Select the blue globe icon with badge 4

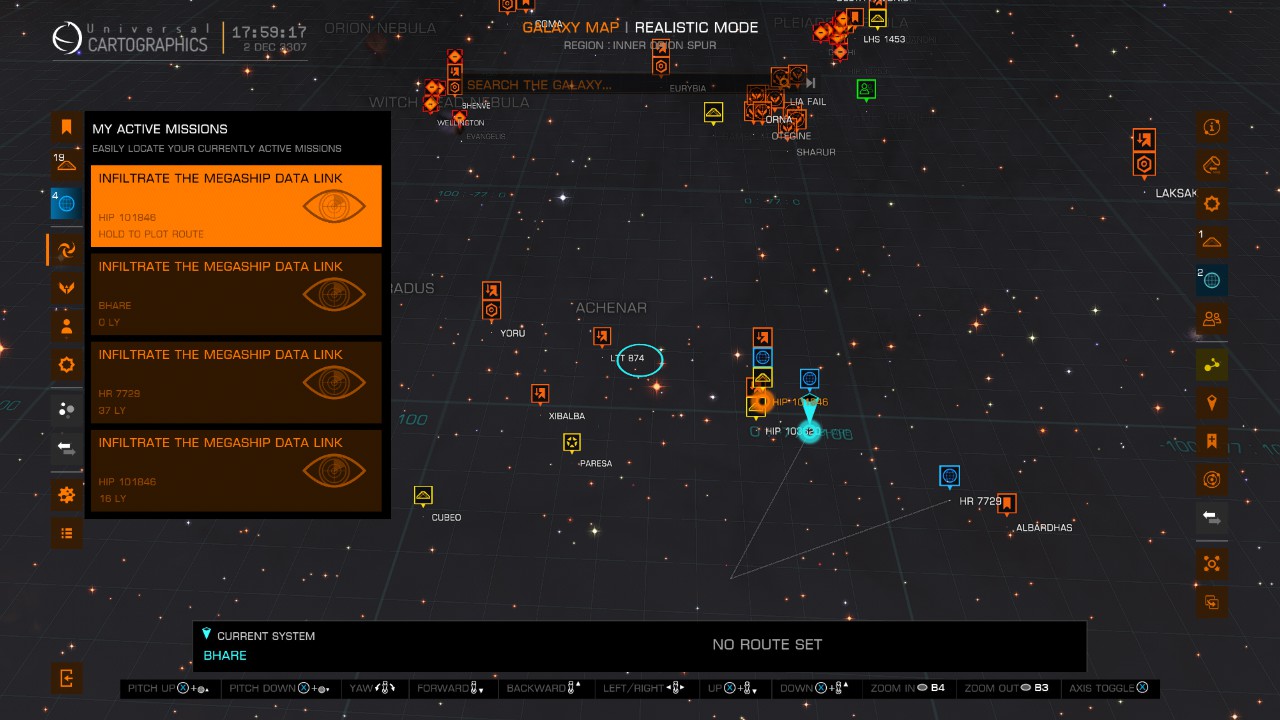pos(67,203)
